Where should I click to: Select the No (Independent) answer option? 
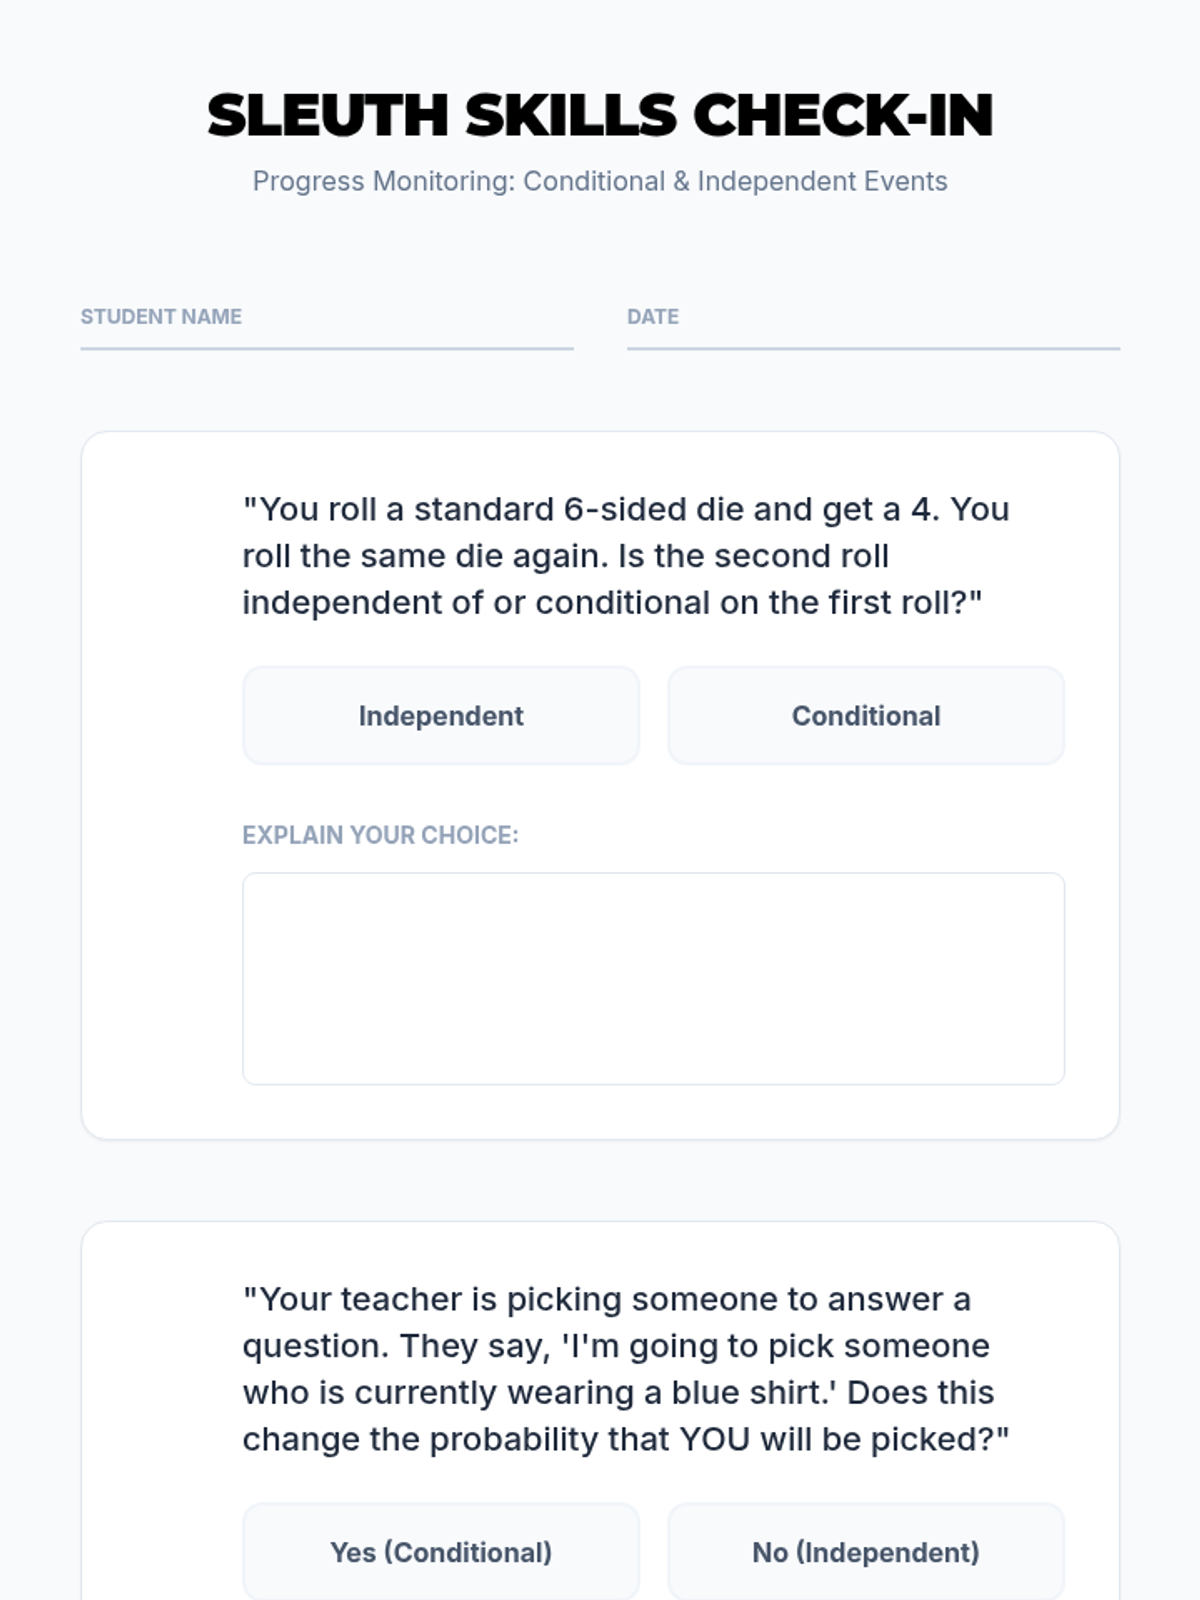865,1552
